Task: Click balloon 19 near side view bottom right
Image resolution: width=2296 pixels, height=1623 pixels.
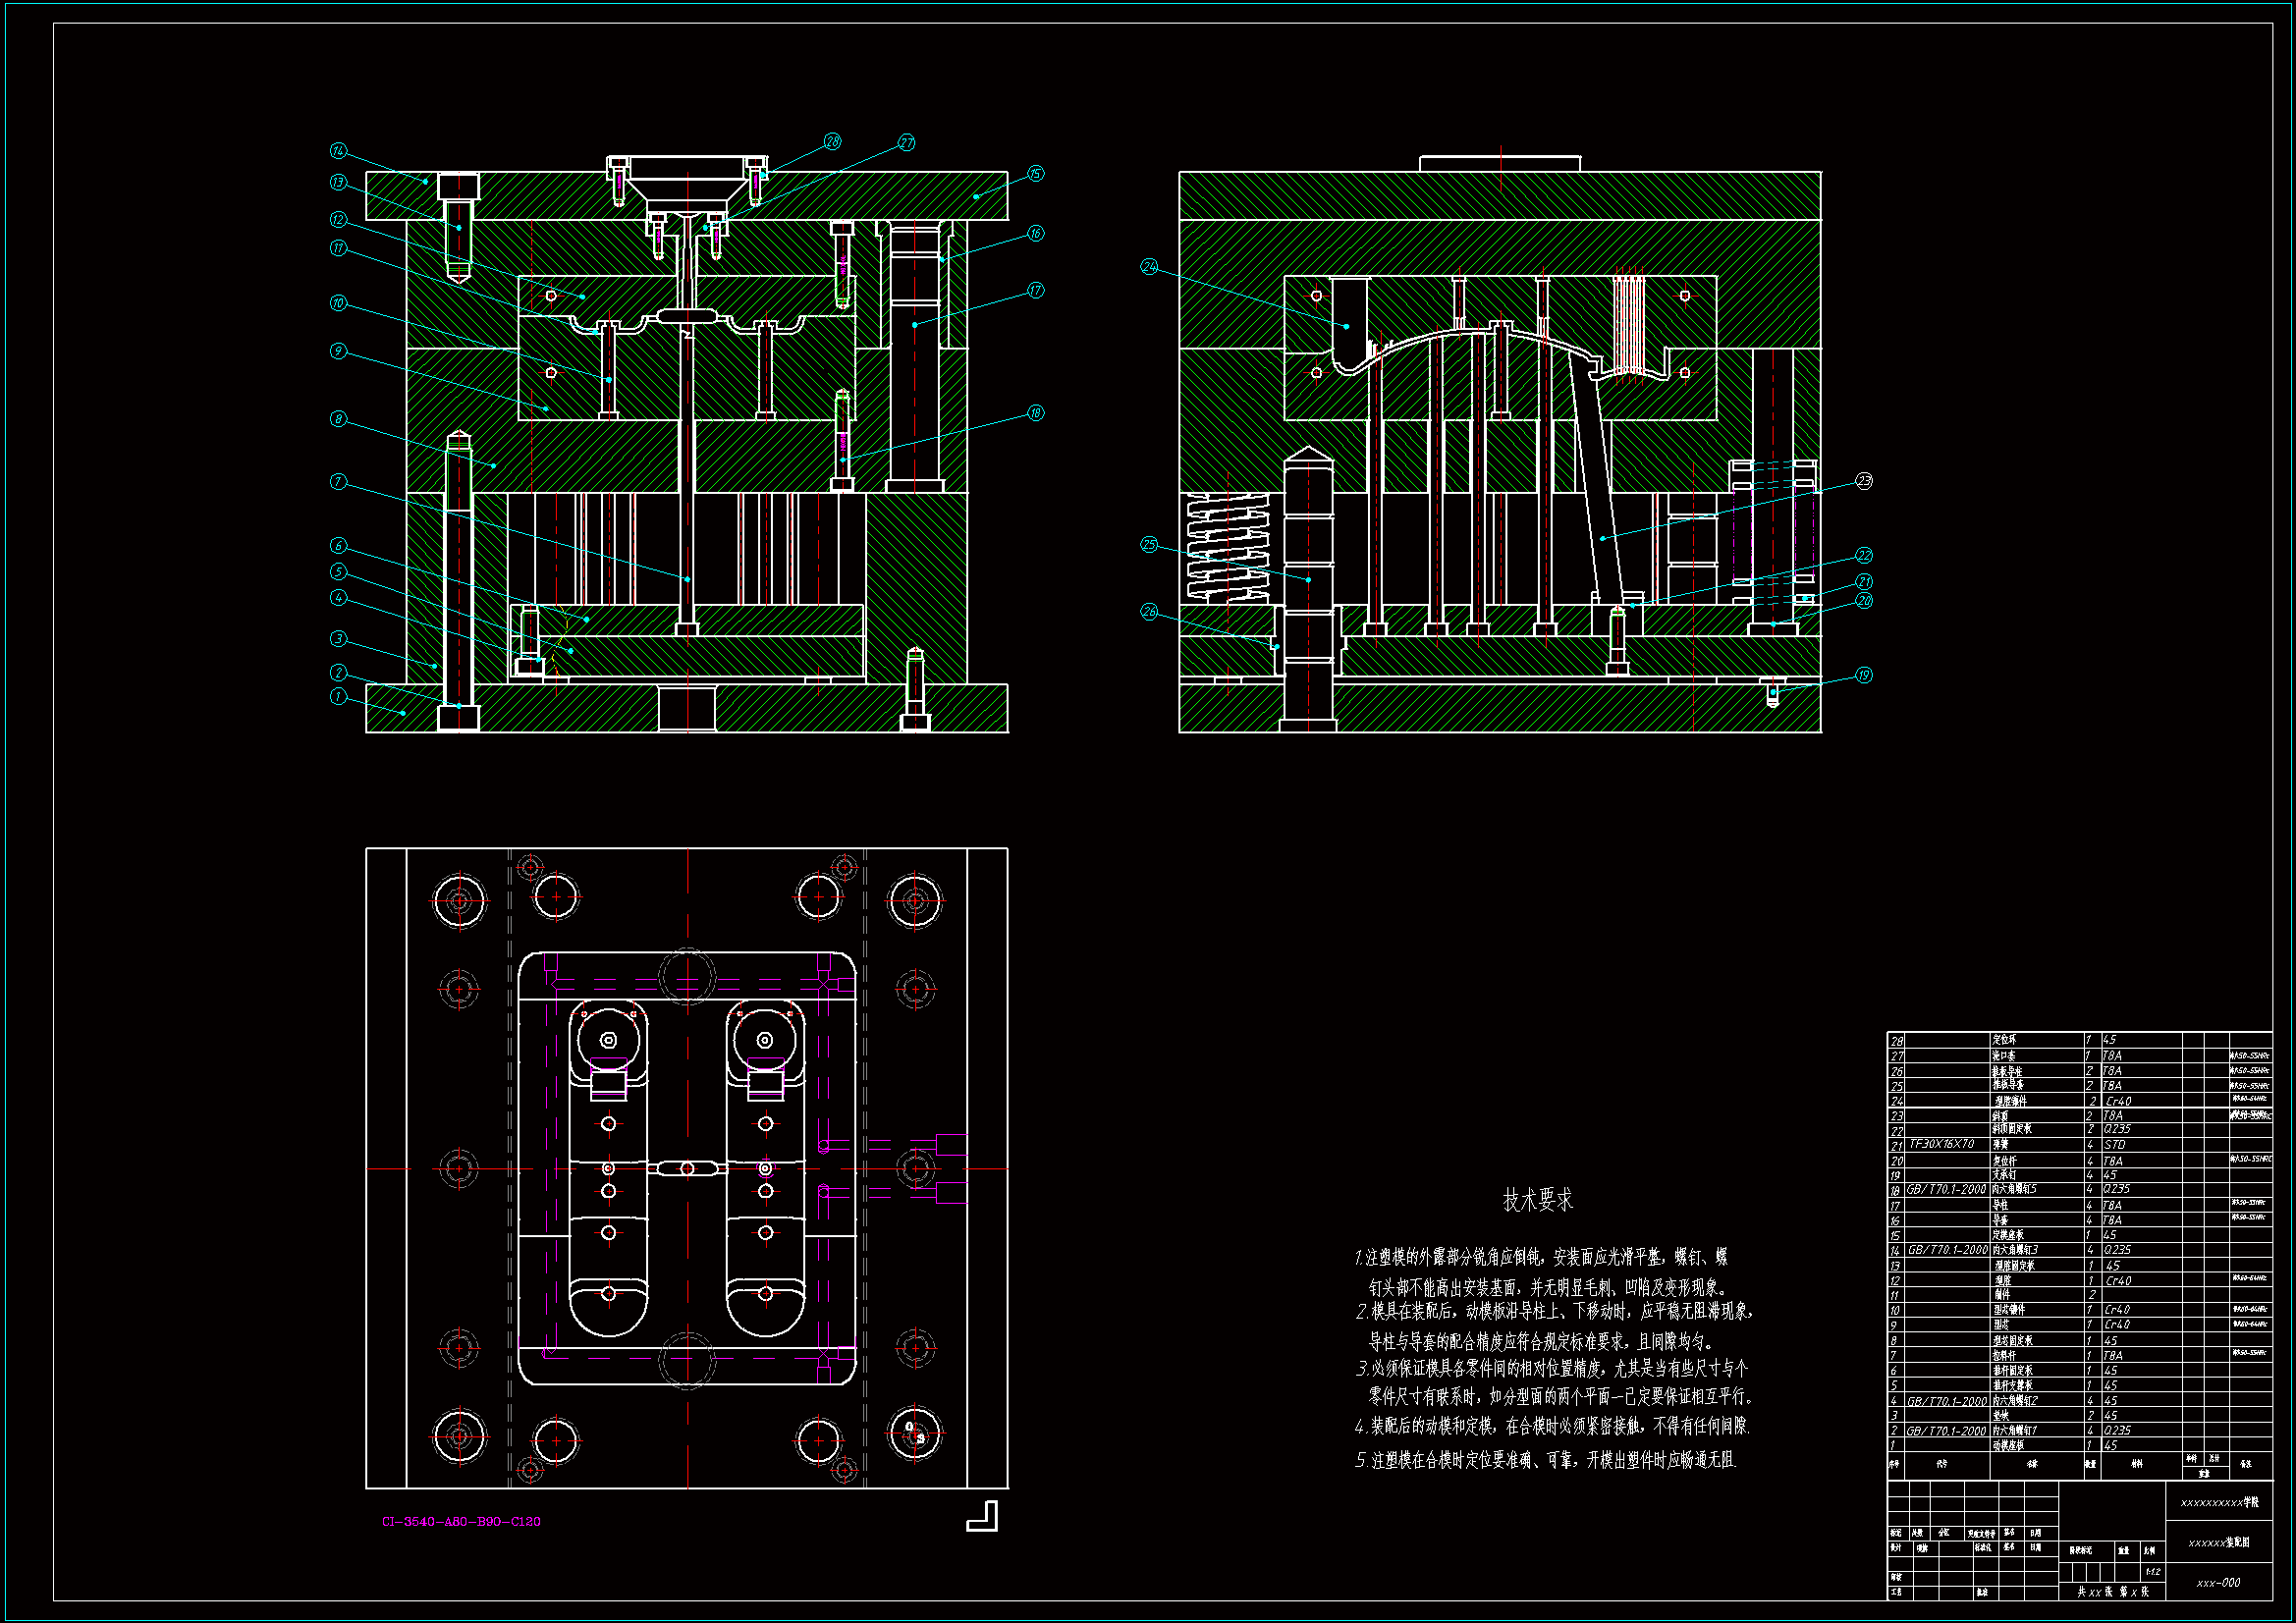Action: pyautogui.click(x=1863, y=675)
